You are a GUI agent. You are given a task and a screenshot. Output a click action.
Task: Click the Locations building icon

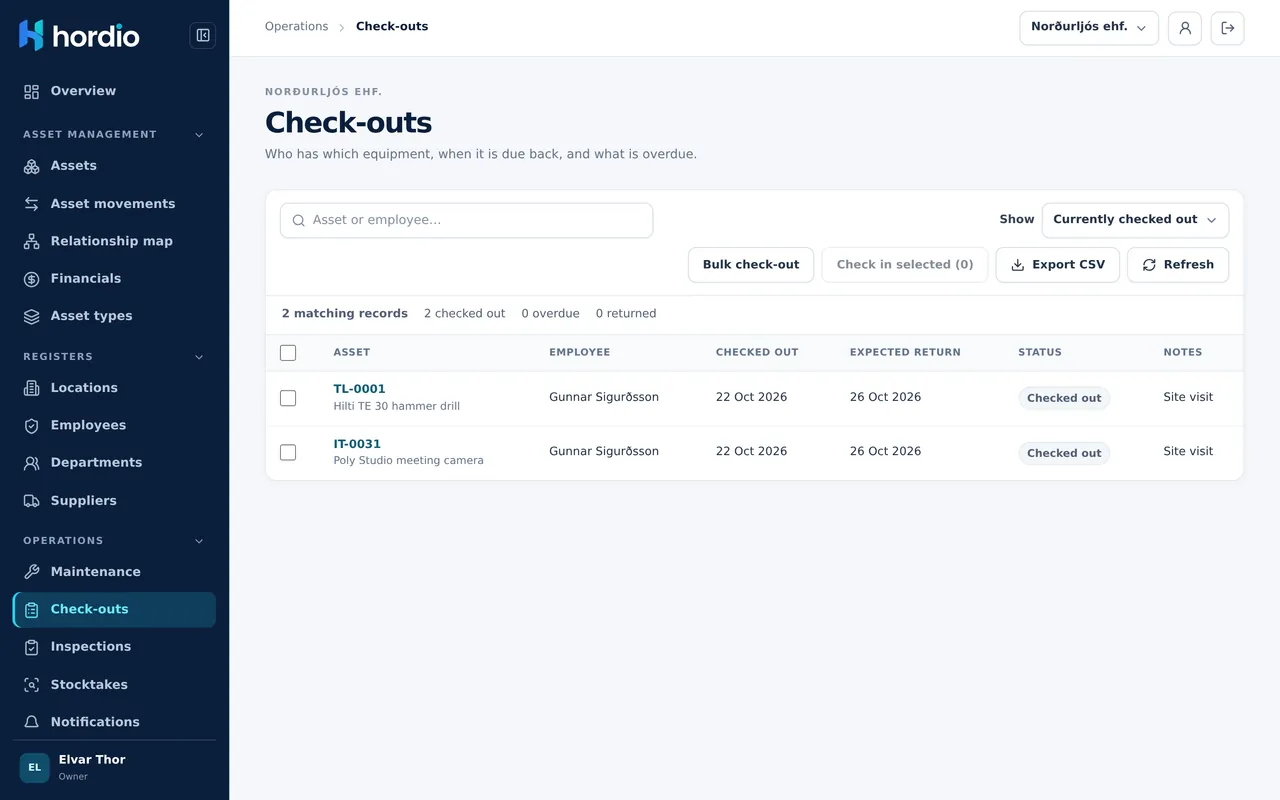point(32,388)
